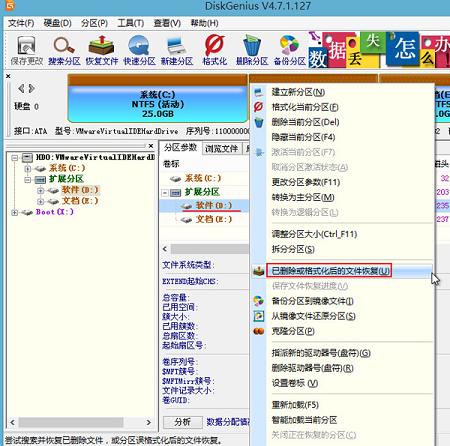Viewport: 450px width, 446px height.
Task: Collapse 扩展分区 in the left tree
Action: click(28, 180)
